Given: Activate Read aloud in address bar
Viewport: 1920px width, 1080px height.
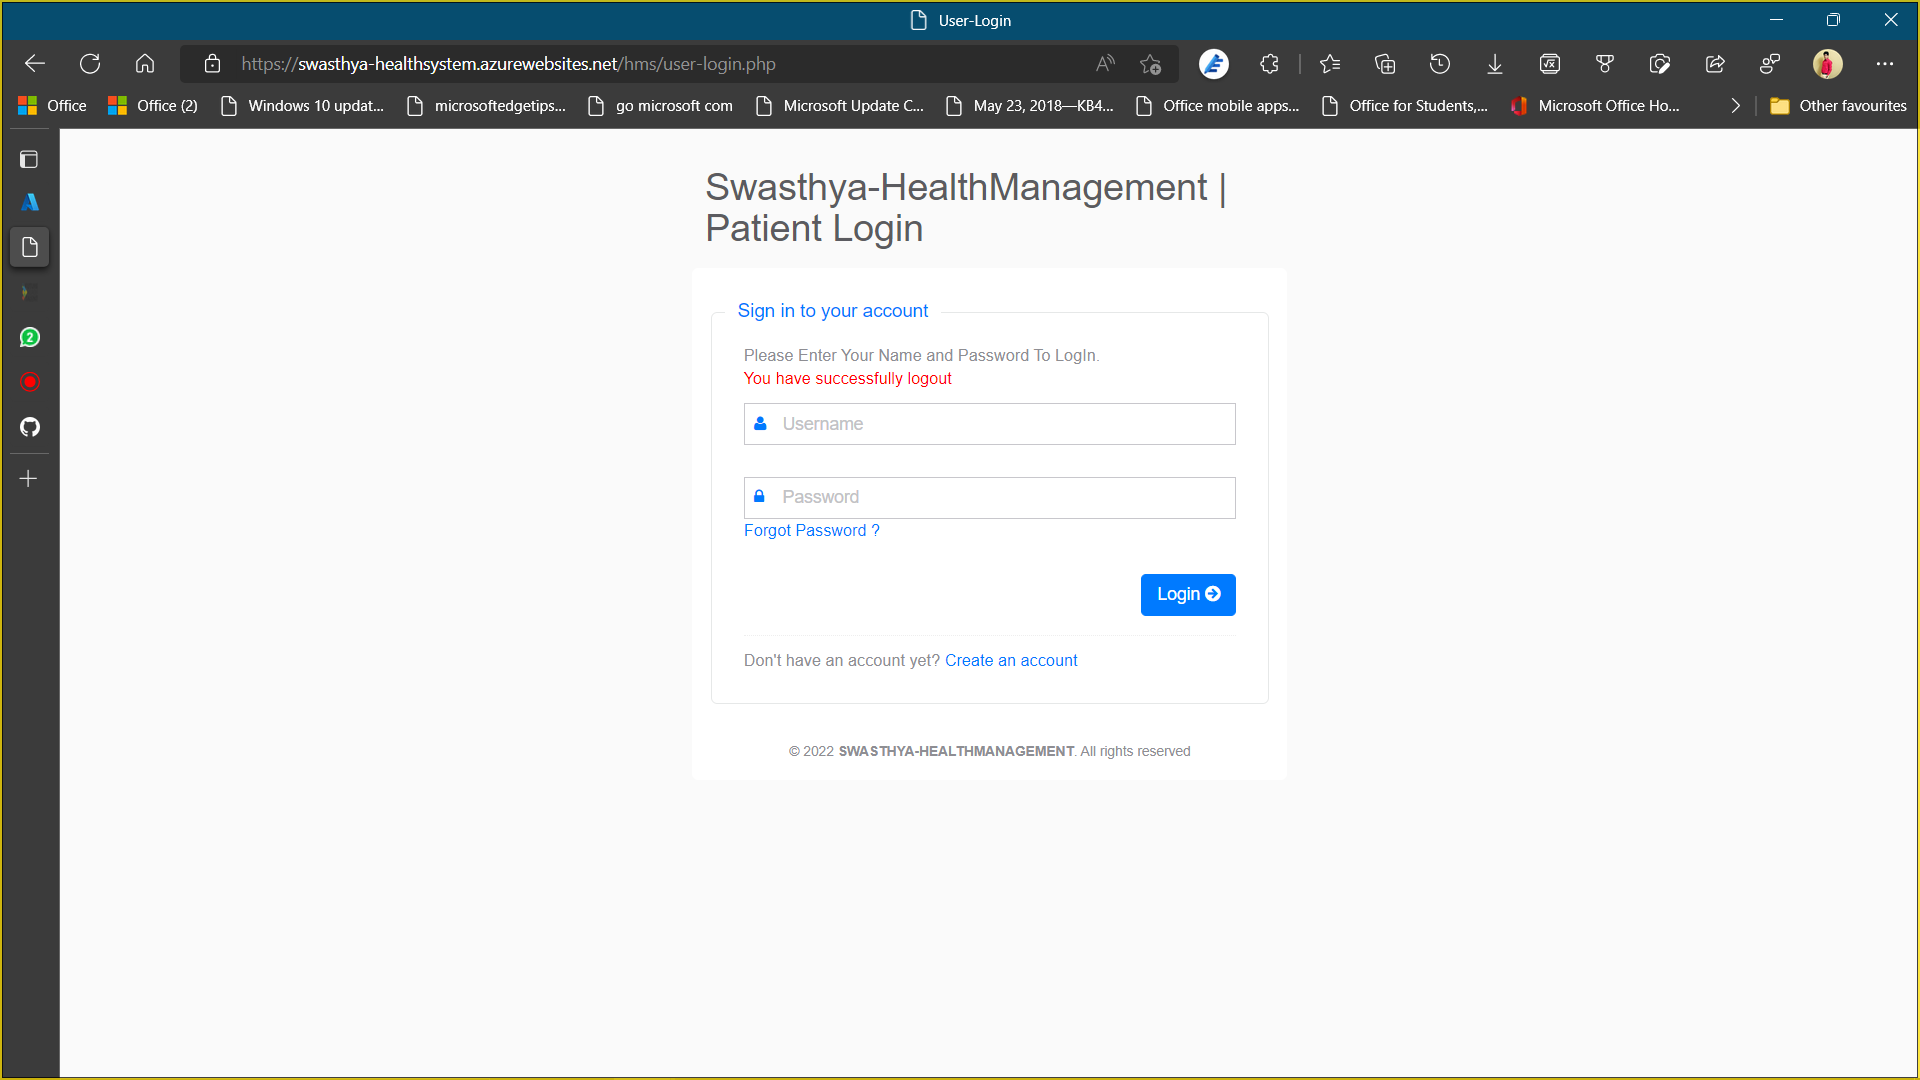Looking at the screenshot, I should [x=1105, y=64].
